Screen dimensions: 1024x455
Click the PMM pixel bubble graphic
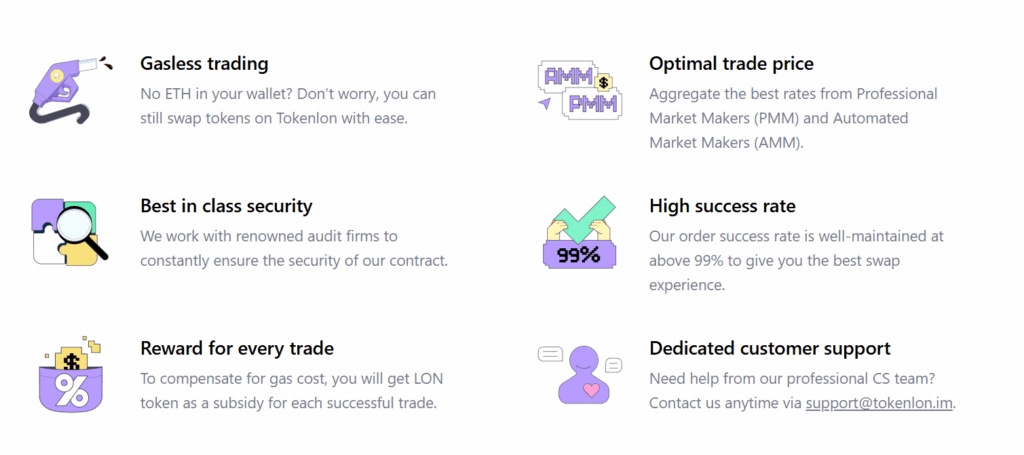(x=592, y=102)
